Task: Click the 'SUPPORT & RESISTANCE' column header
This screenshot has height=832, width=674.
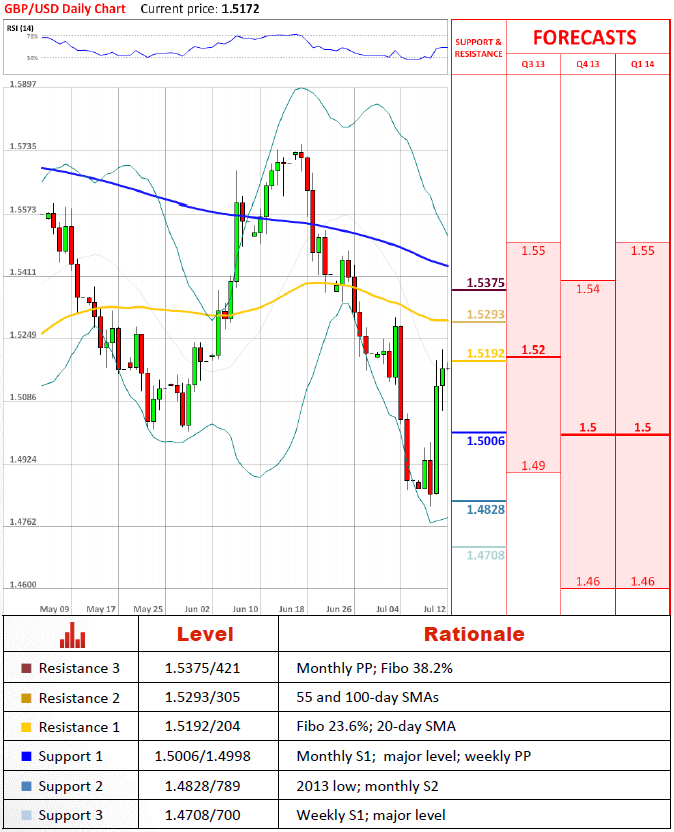Action: click(x=478, y=48)
